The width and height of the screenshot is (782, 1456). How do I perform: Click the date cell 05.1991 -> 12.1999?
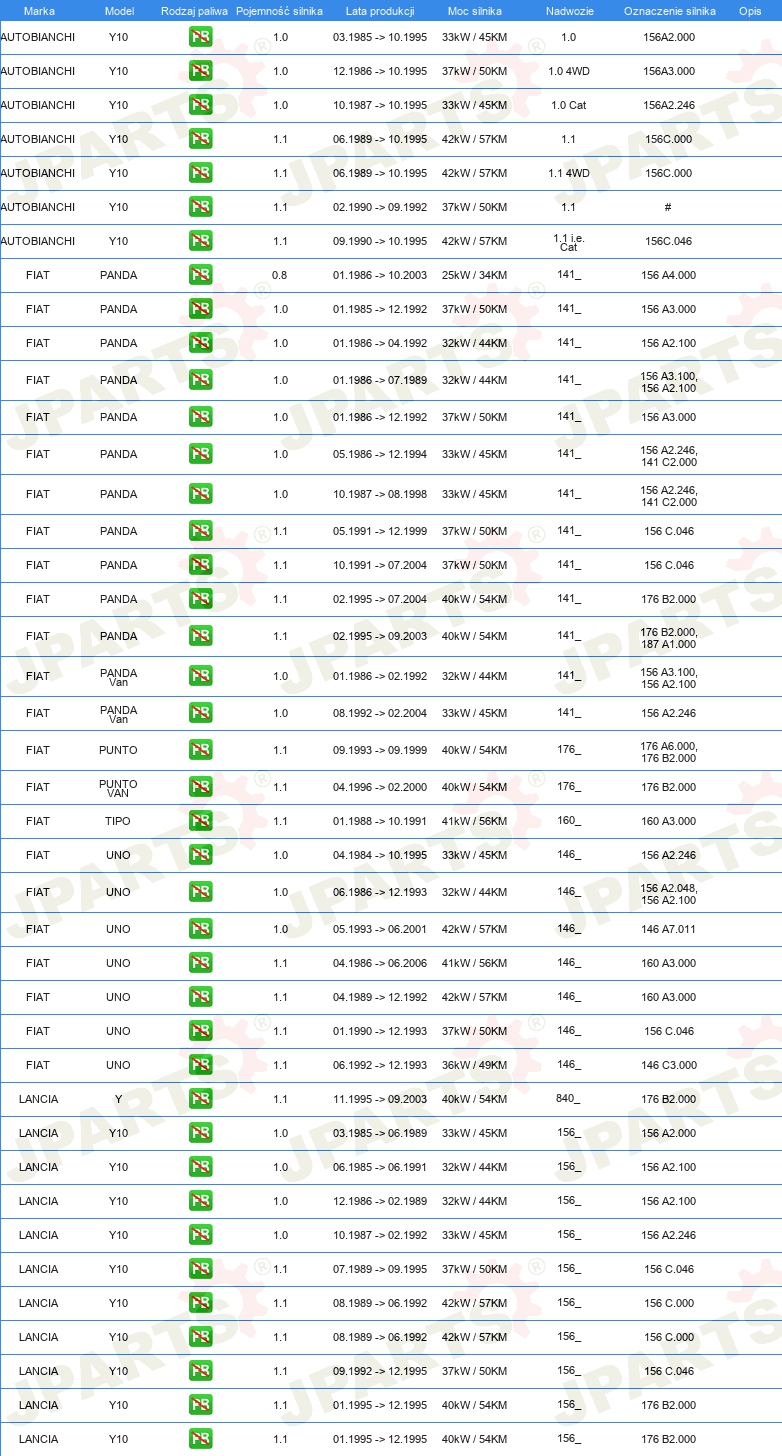pyautogui.click(x=380, y=531)
